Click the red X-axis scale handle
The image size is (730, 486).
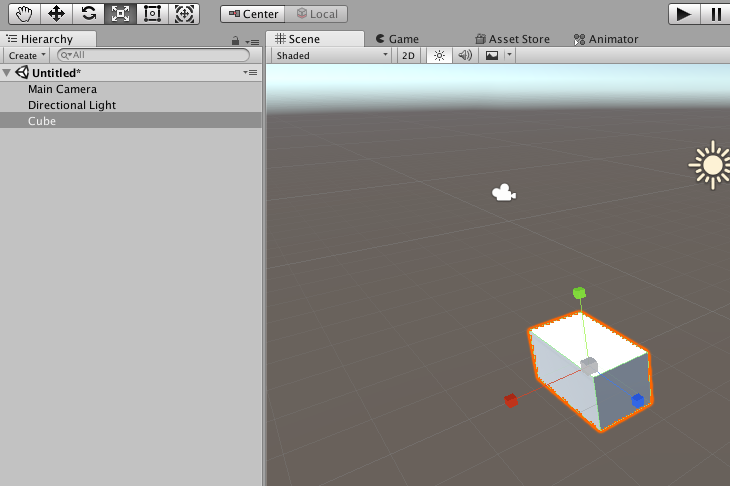[x=511, y=400]
